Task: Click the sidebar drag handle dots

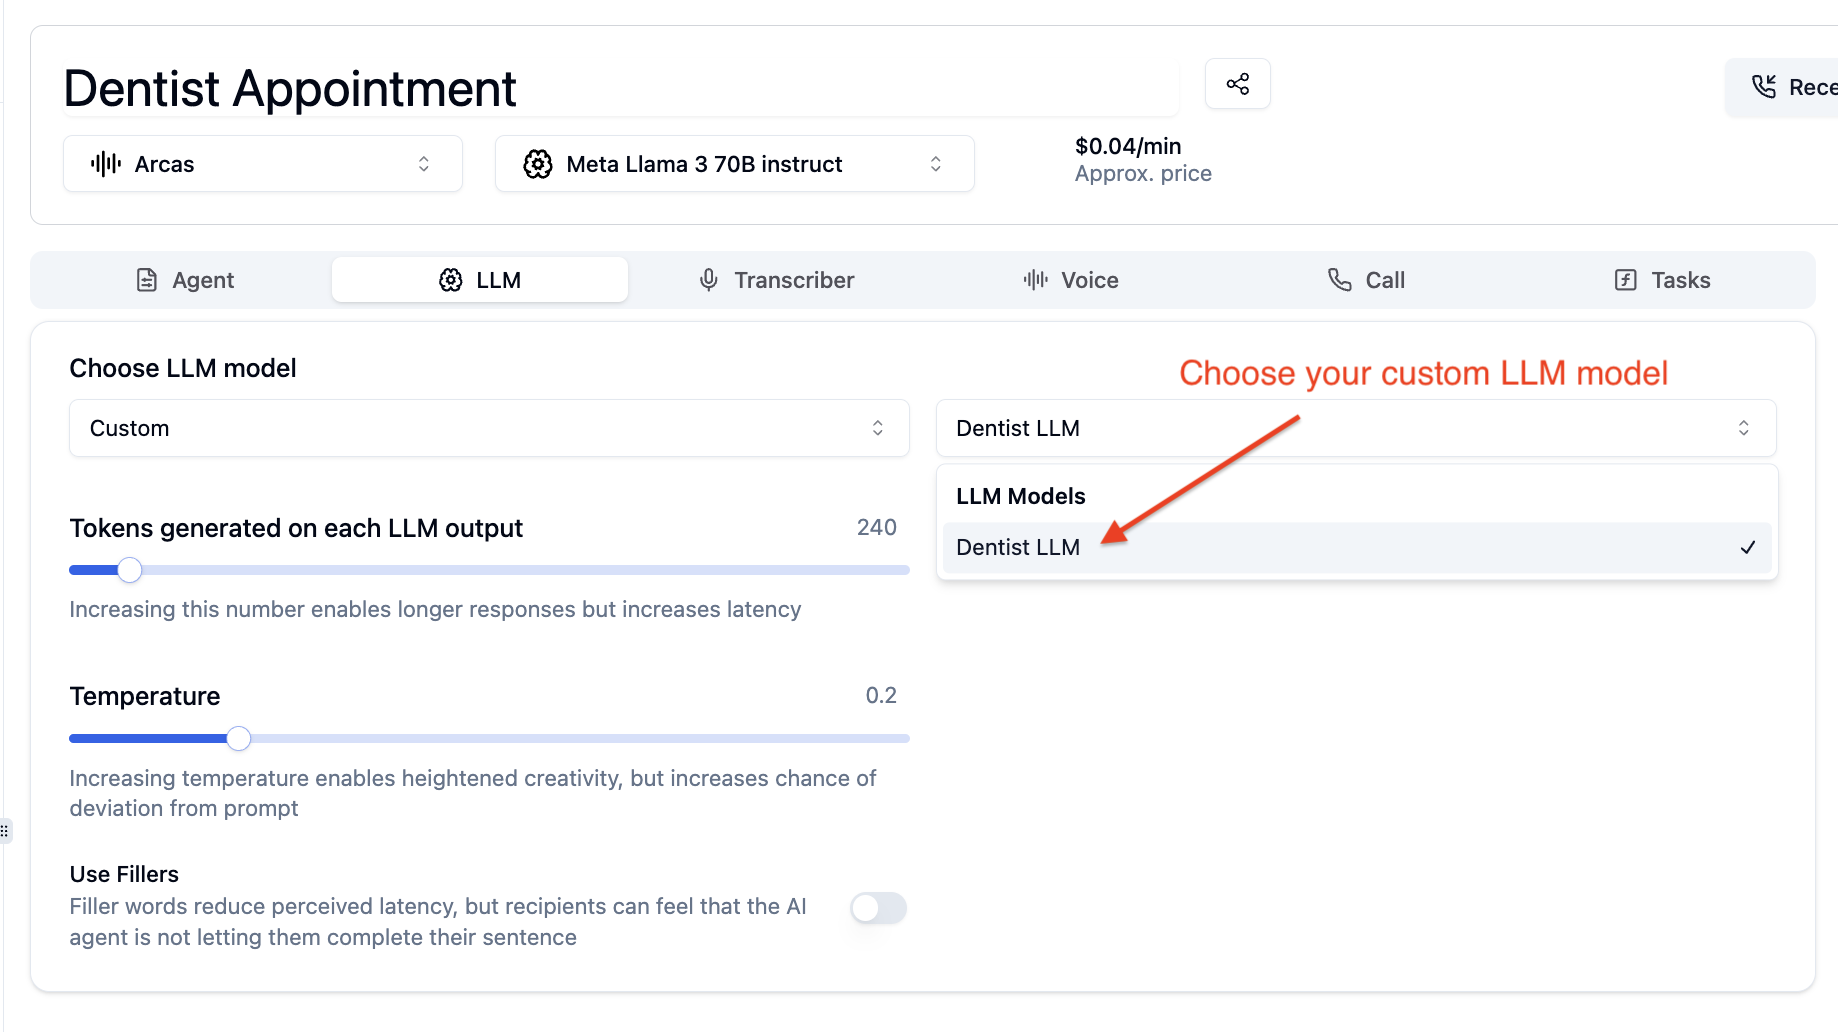Action: (x=5, y=830)
